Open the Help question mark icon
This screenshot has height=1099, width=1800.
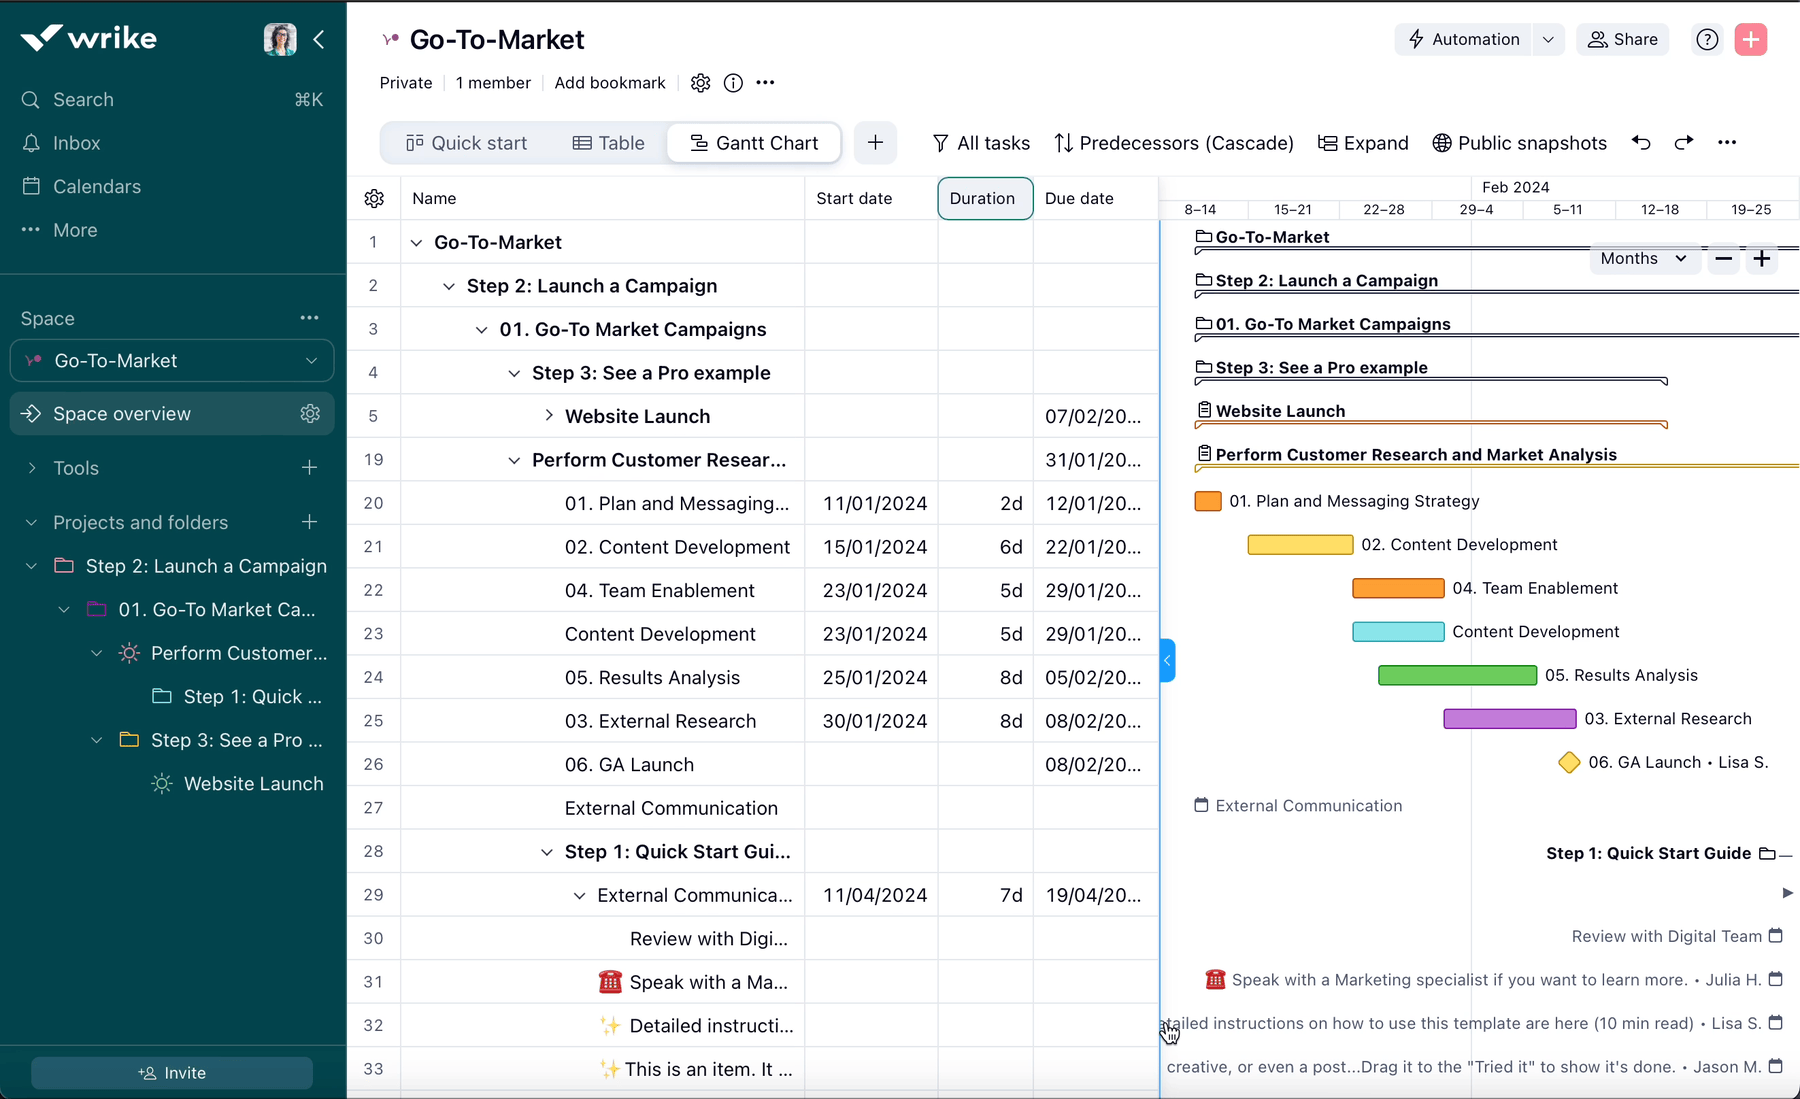click(x=1707, y=39)
